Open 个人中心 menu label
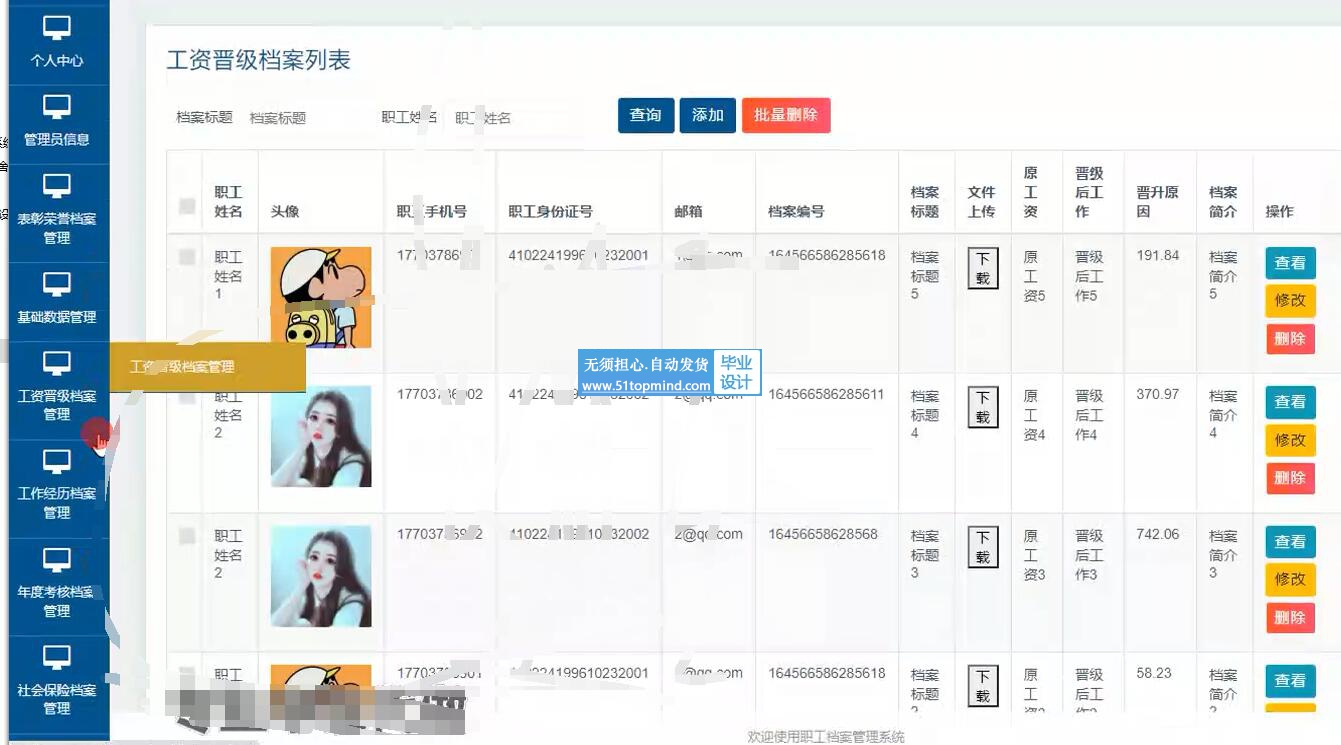This screenshot has width=1341, height=745. point(57,61)
